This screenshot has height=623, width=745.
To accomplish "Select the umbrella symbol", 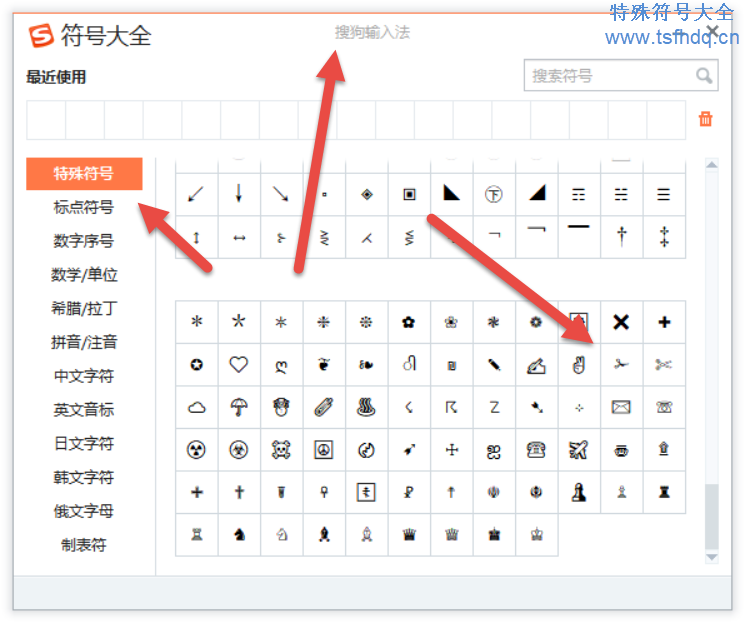I will click(x=239, y=407).
